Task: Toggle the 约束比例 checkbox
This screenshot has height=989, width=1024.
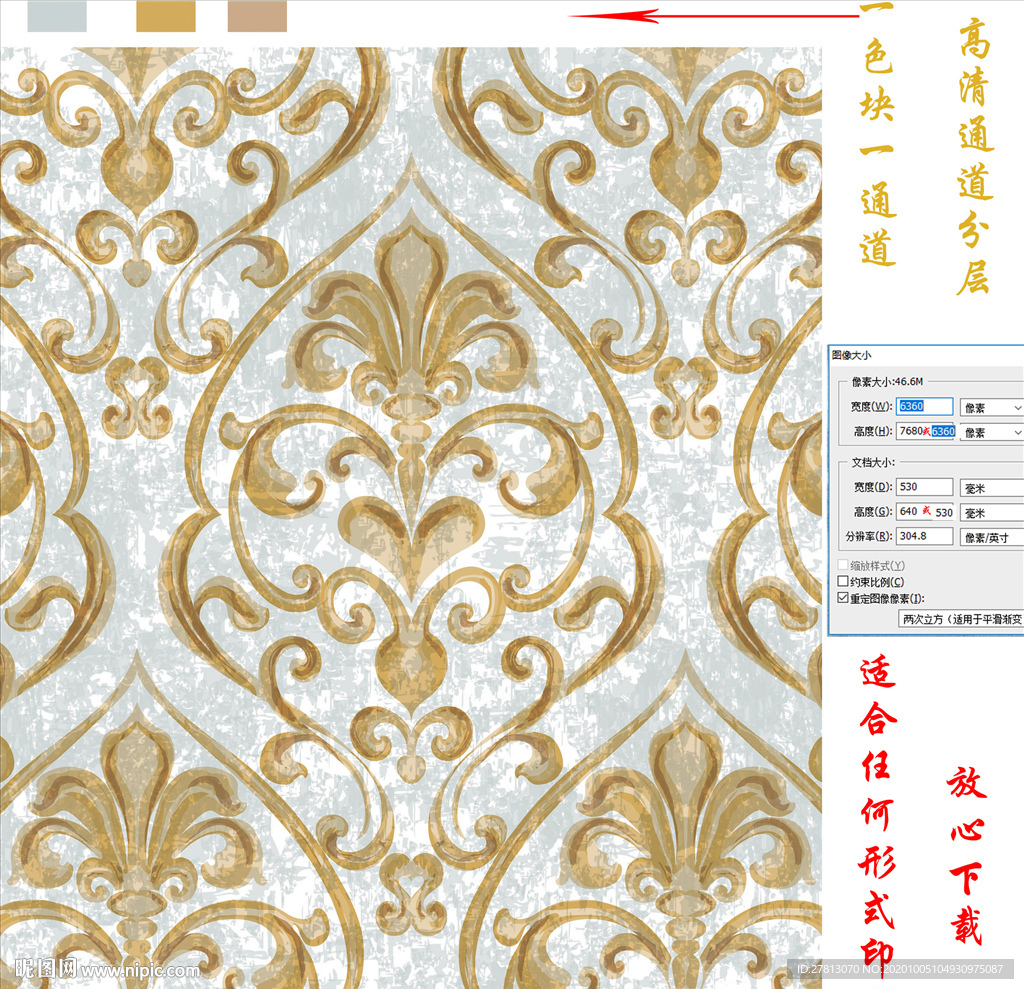Action: point(843,581)
